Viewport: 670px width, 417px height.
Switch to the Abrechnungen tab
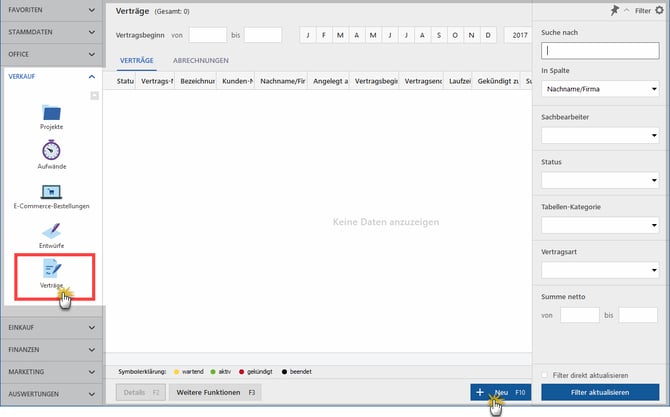pyautogui.click(x=201, y=61)
